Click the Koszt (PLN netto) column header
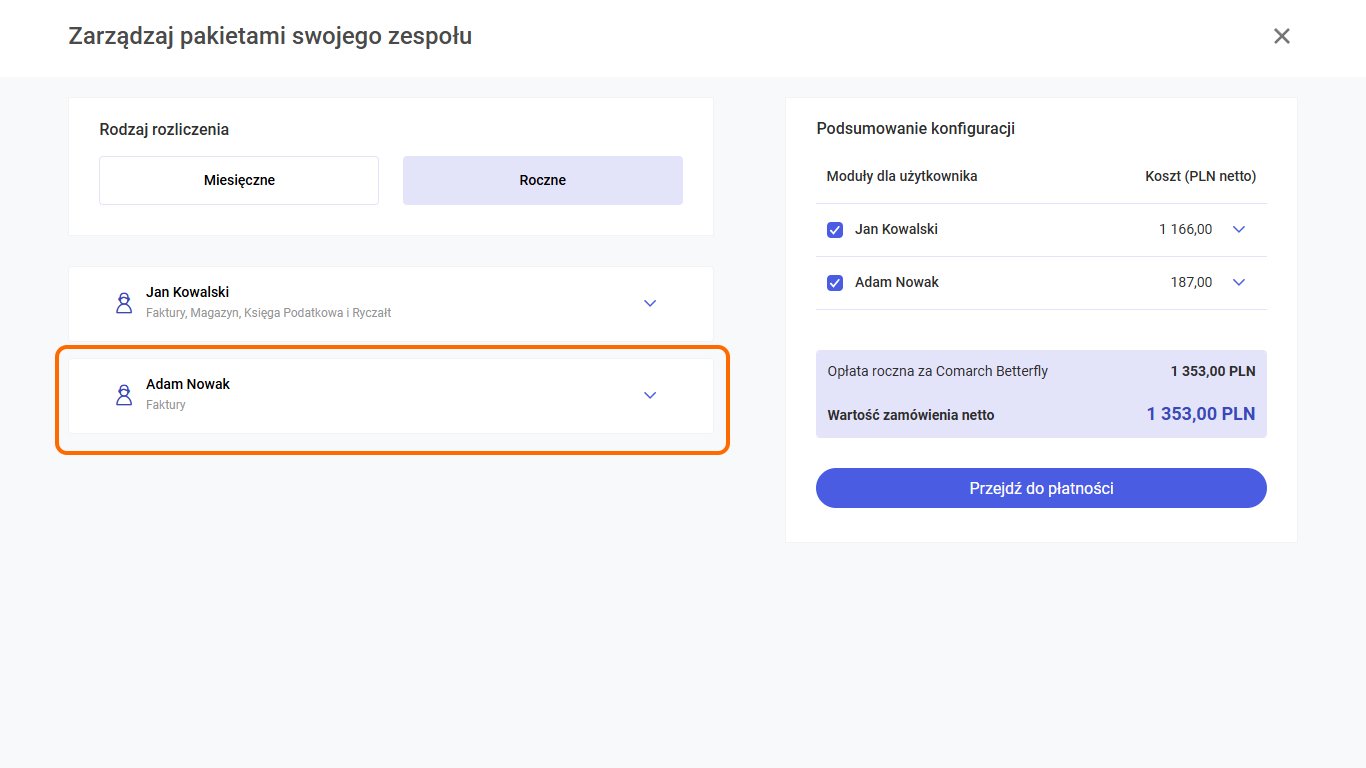The height and width of the screenshot is (768, 1366). [x=1200, y=176]
